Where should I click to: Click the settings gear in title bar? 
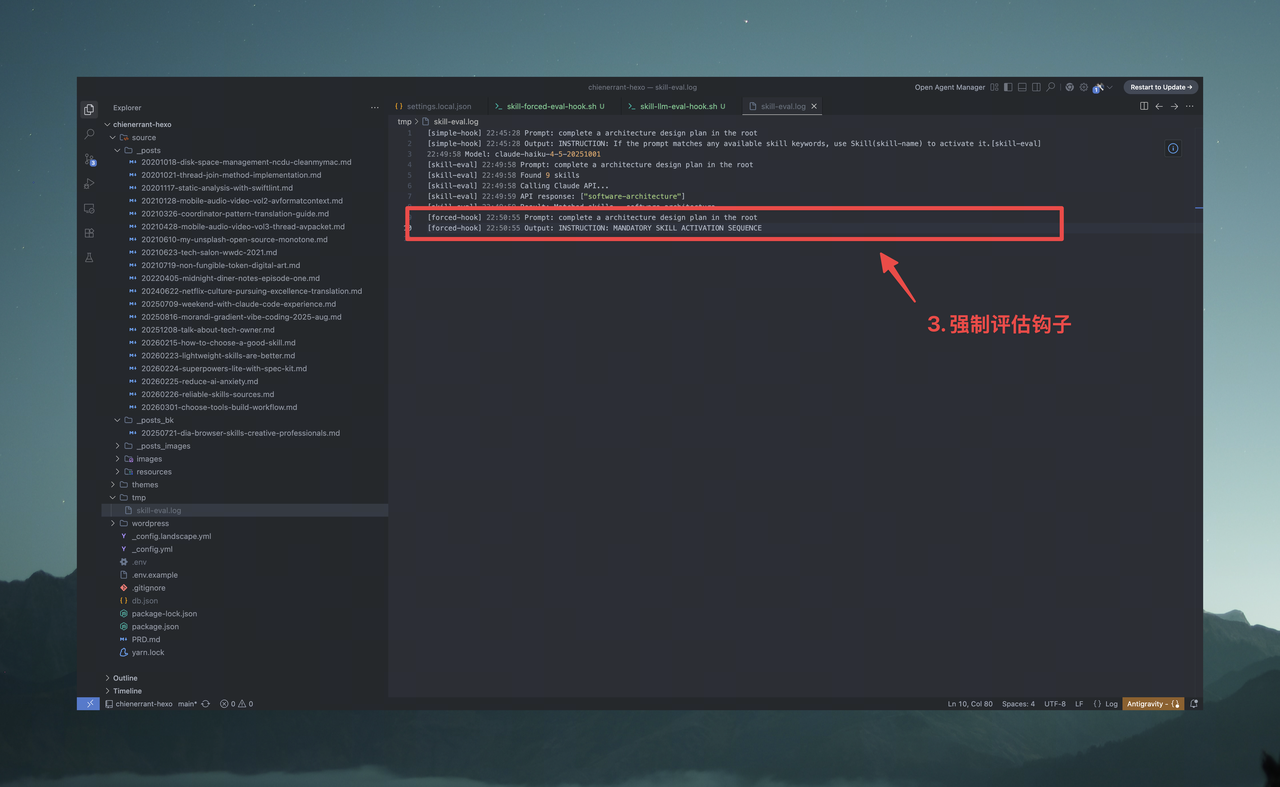tap(1083, 87)
